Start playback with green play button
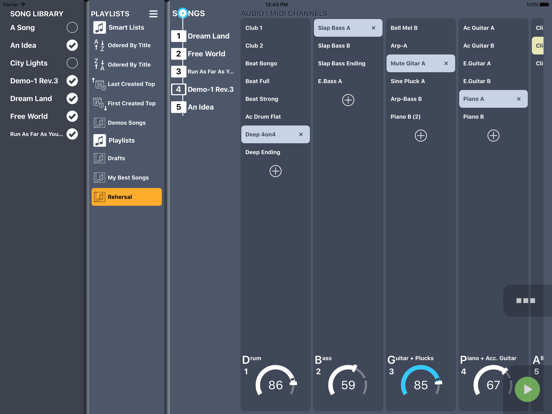 point(527,389)
